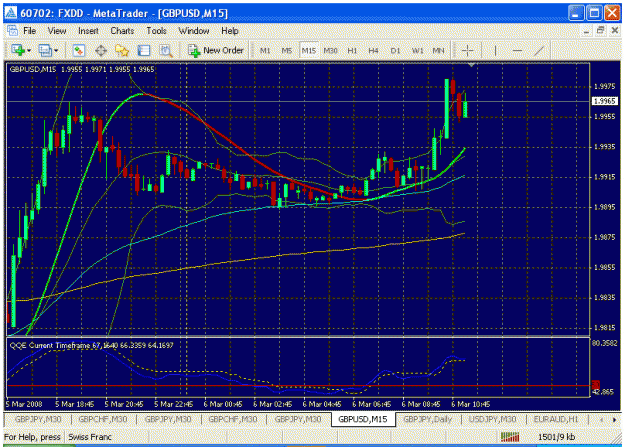Image resolution: width=625 pixels, height=447 pixels.
Task: Open the File menu
Action: [x=29, y=31]
